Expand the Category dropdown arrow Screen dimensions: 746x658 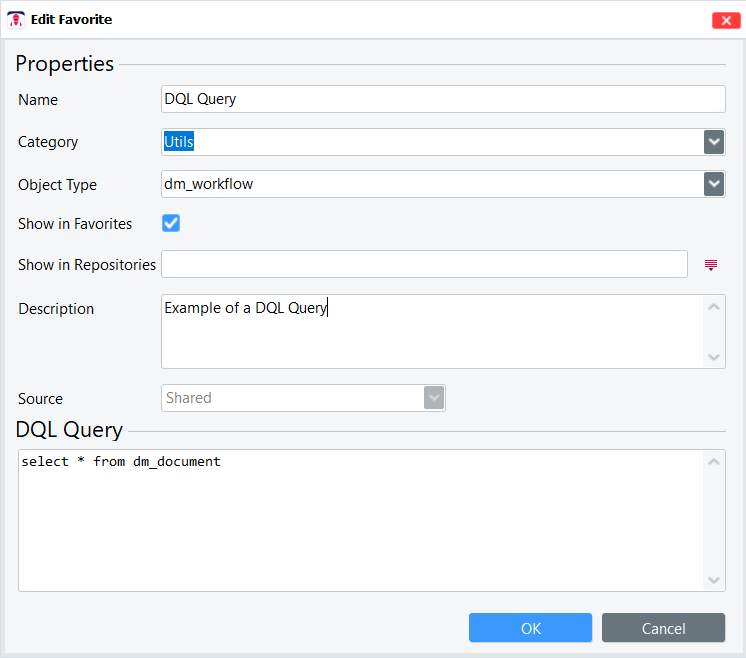[x=713, y=142]
